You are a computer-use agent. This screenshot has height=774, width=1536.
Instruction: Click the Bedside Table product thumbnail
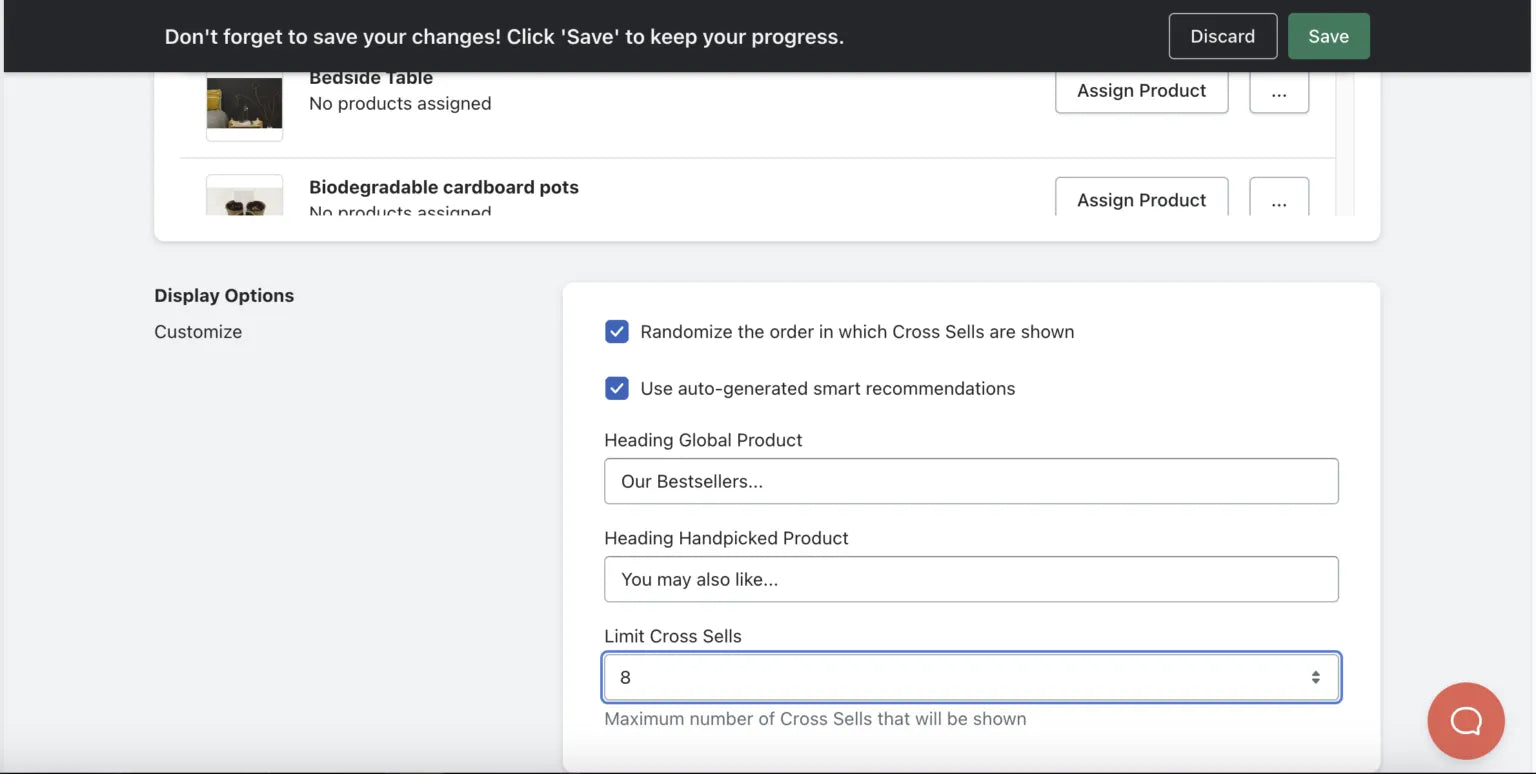coord(244,103)
